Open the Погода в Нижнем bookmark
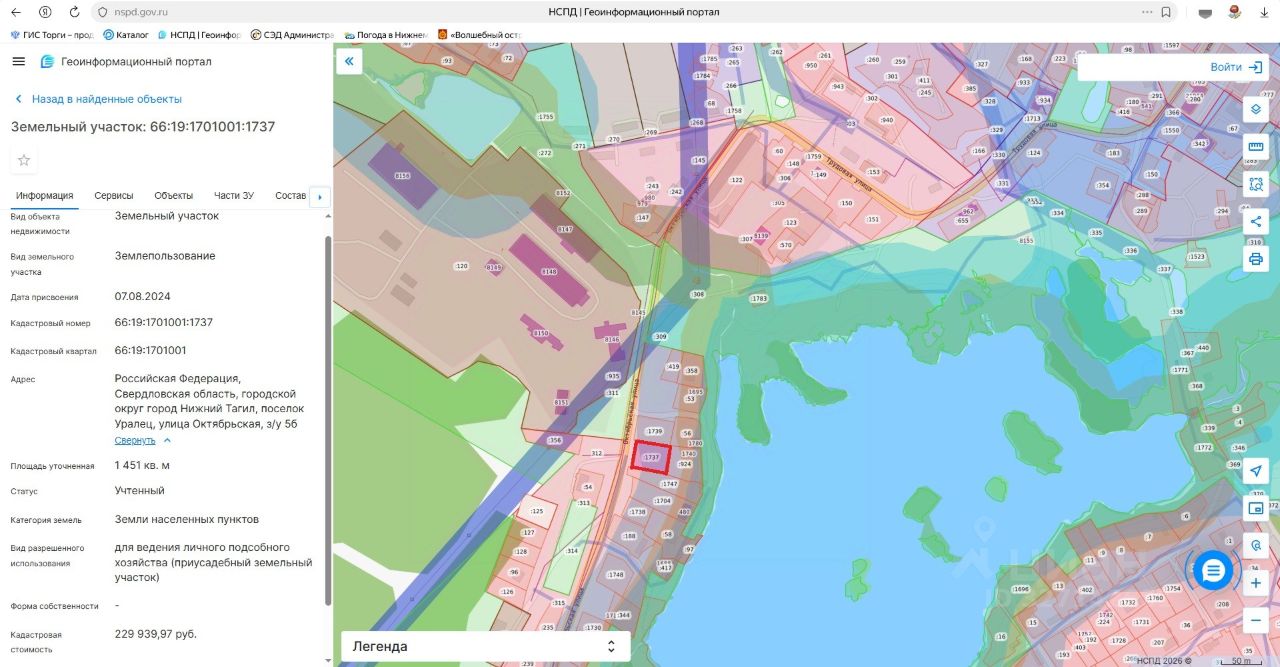Screen dimensions: 1280x667 pos(386,34)
